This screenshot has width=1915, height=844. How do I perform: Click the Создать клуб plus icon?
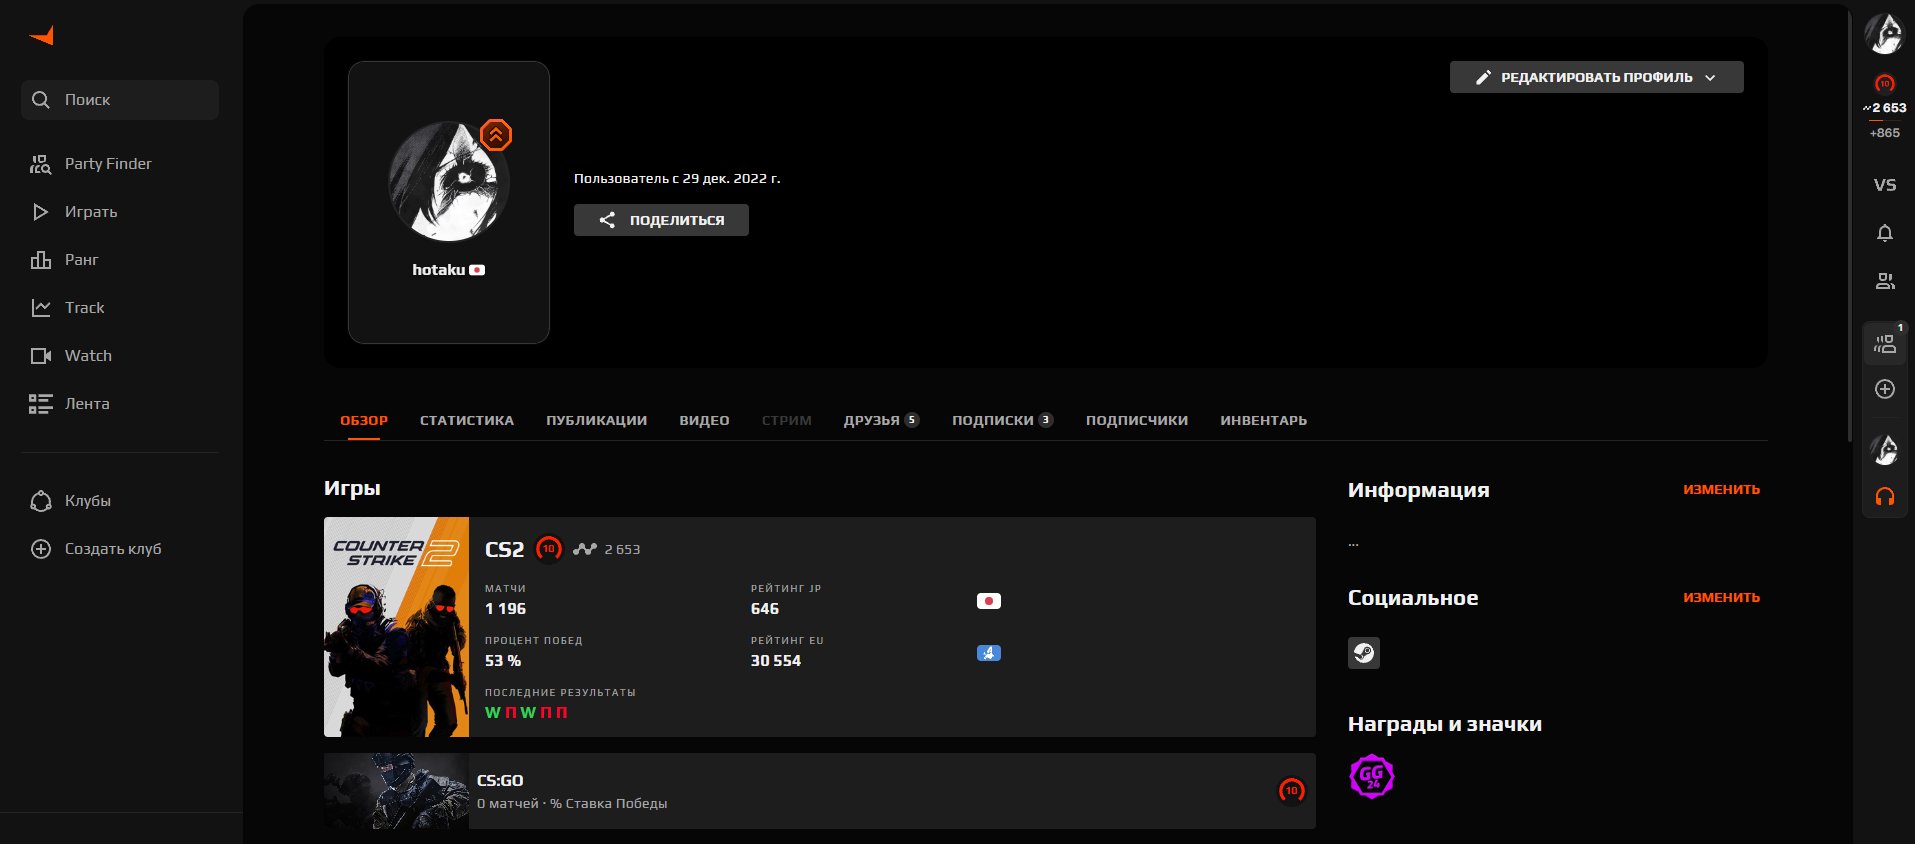point(41,549)
